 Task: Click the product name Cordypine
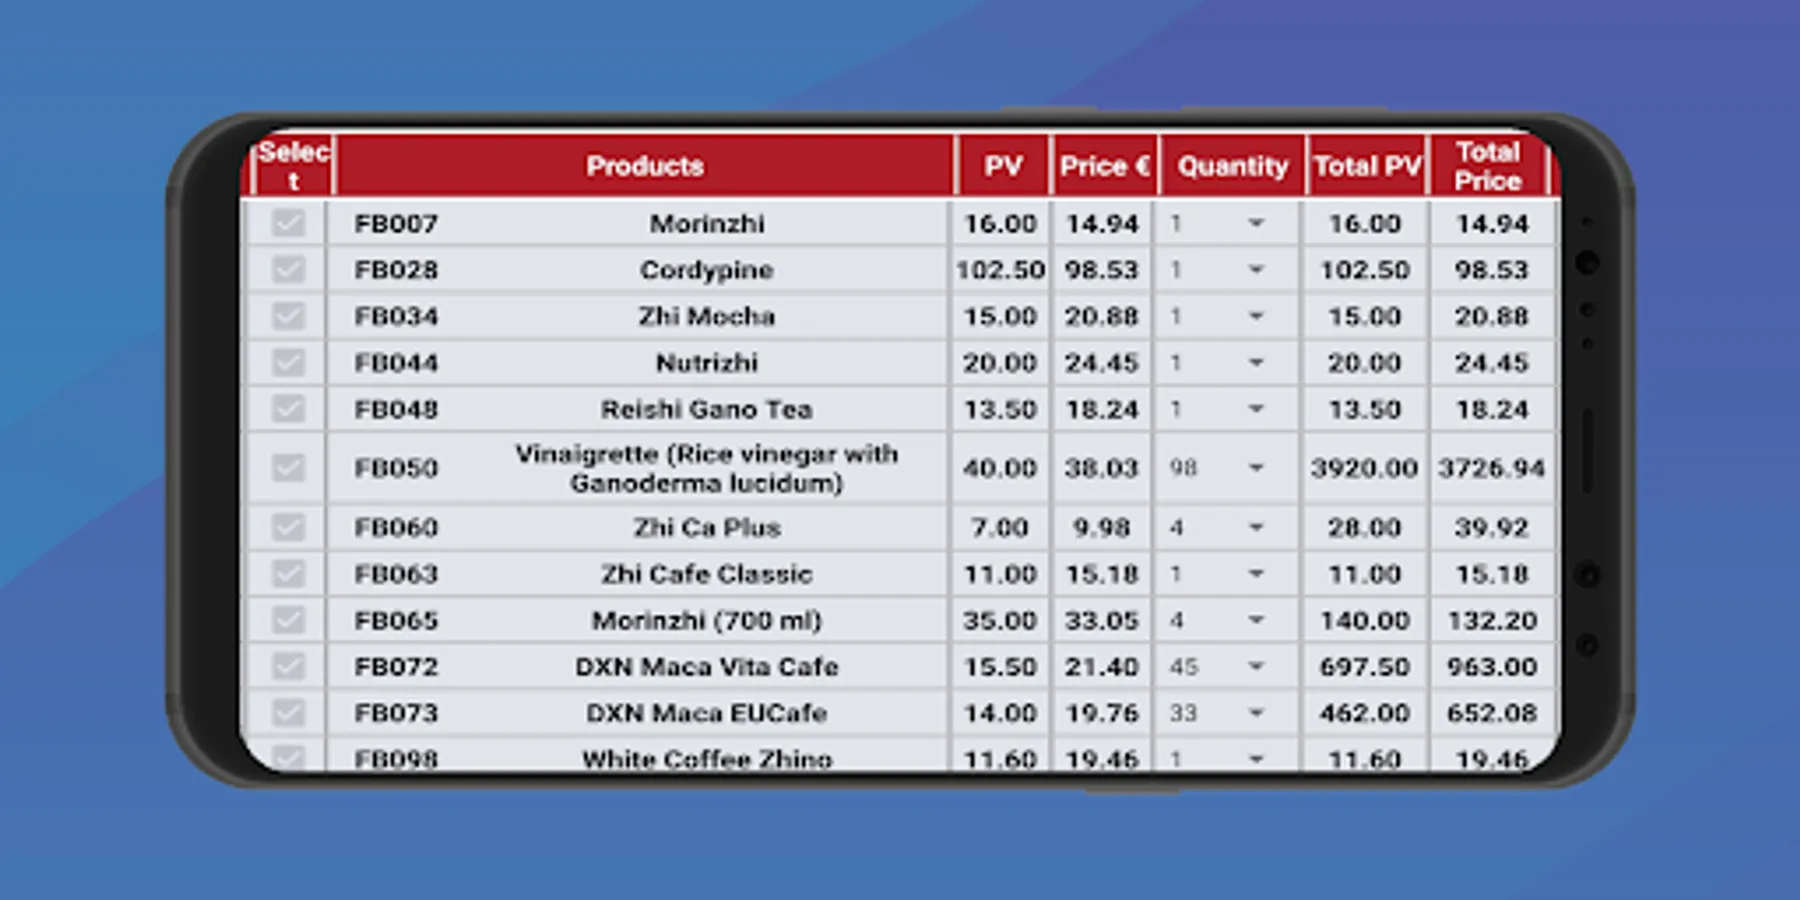click(707, 270)
